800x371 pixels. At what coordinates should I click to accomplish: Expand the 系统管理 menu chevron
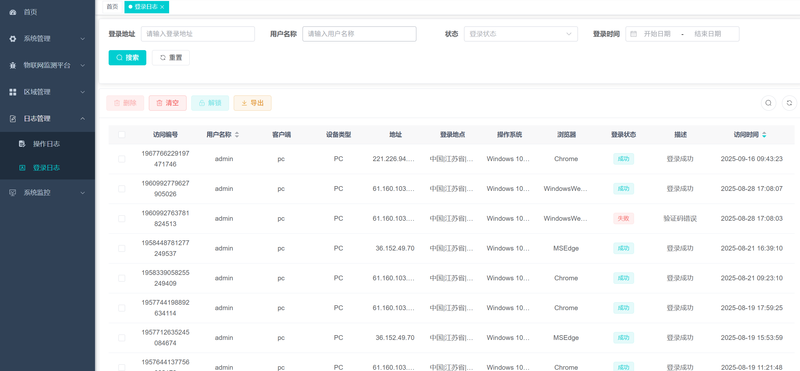click(x=83, y=38)
